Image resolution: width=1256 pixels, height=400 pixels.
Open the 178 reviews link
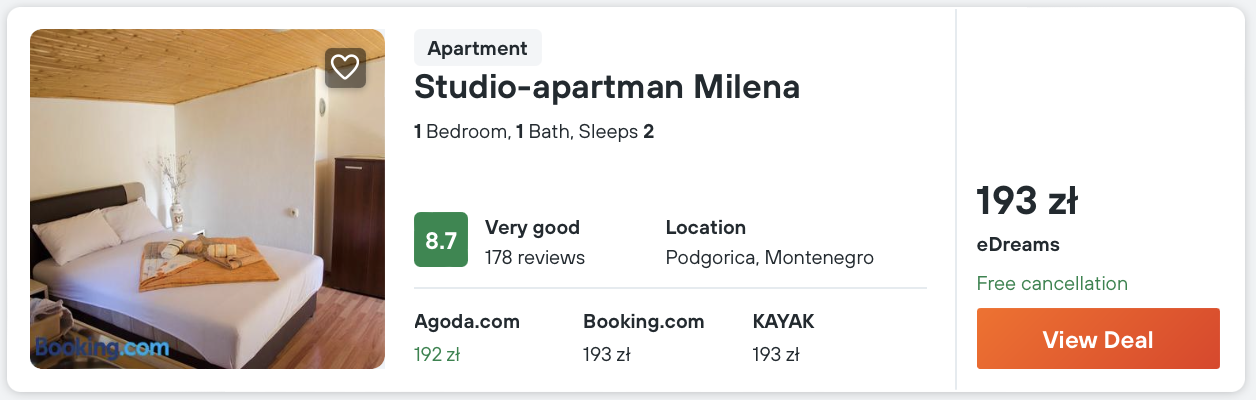click(535, 257)
